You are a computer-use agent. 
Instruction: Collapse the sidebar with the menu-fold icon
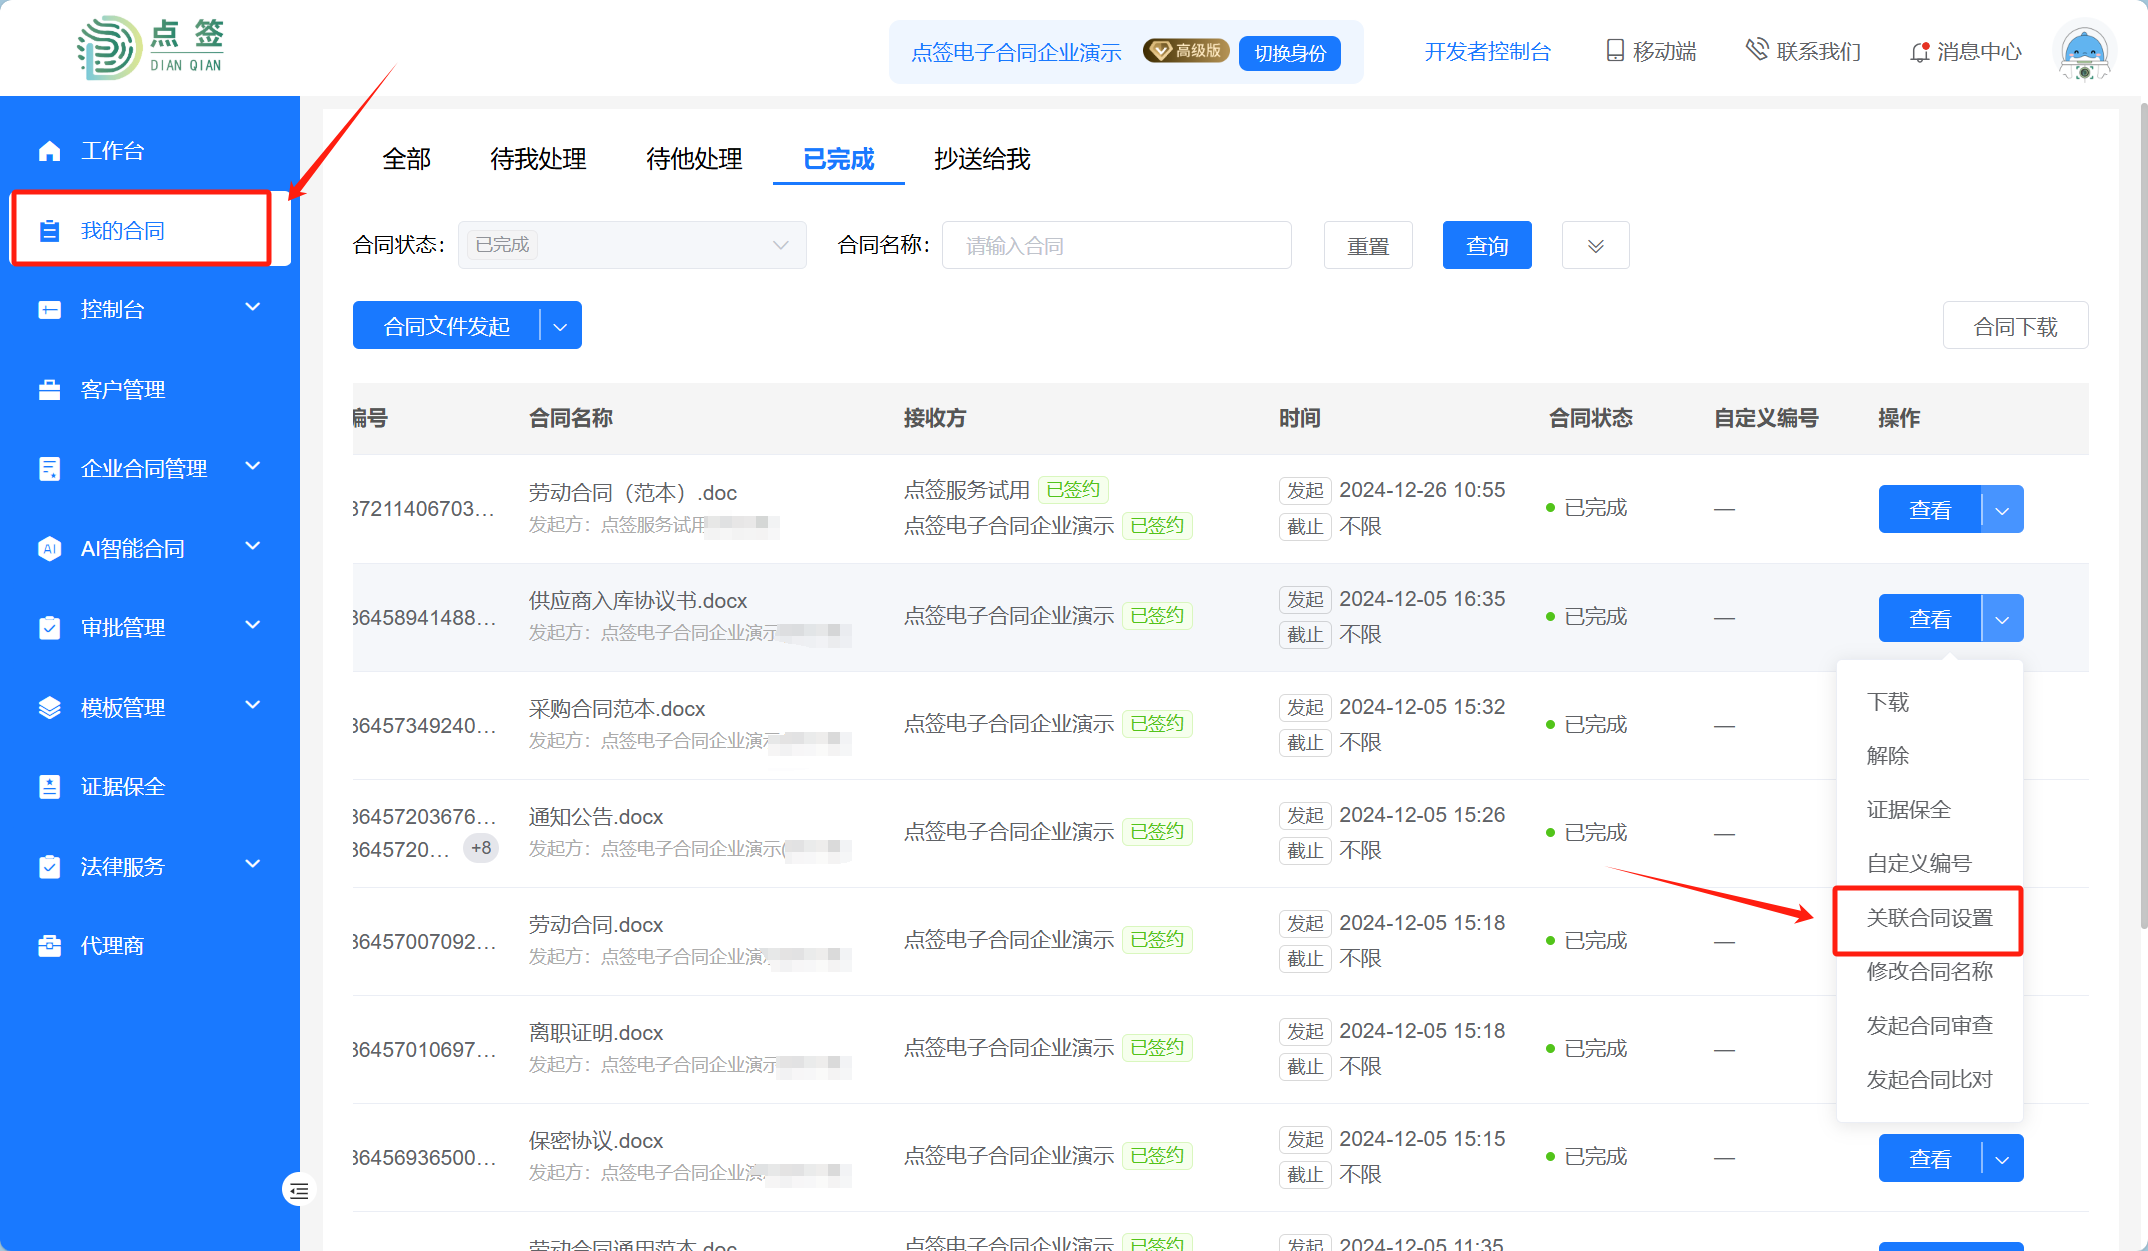pos(299,1190)
